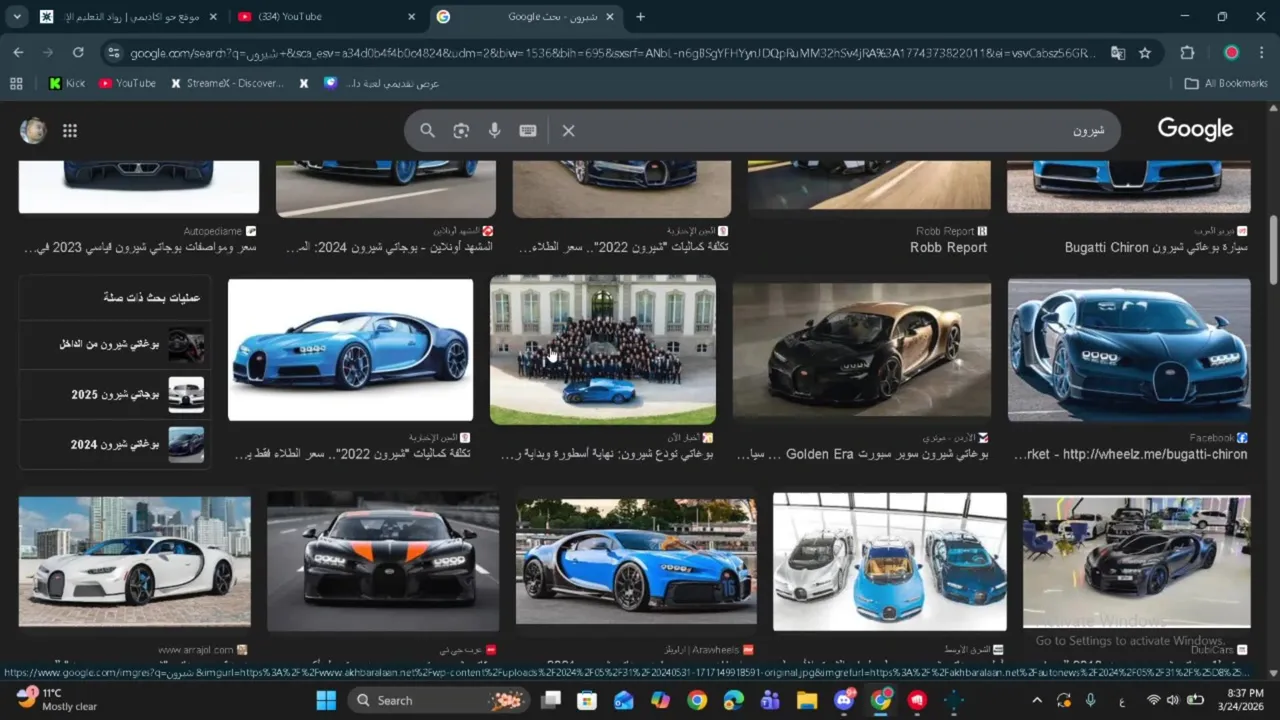Open File Explorer from taskbar
This screenshot has height=720, width=1280.
pyautogui.click(x=807, y=700)
